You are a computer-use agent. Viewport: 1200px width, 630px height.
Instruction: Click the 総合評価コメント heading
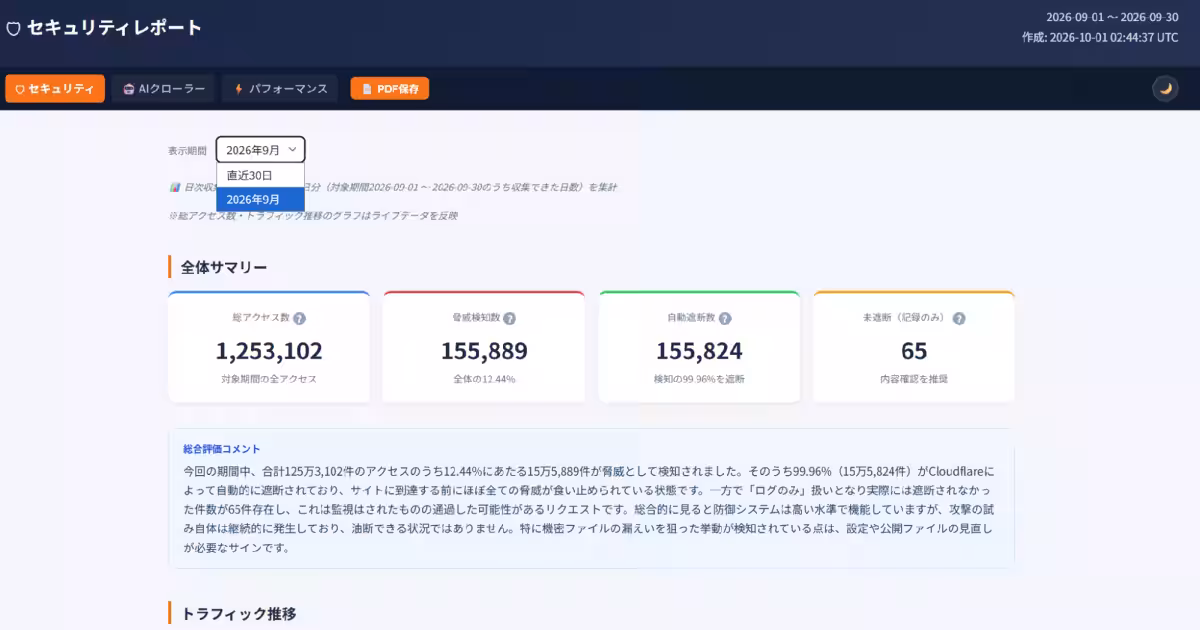tap(222, 449)
